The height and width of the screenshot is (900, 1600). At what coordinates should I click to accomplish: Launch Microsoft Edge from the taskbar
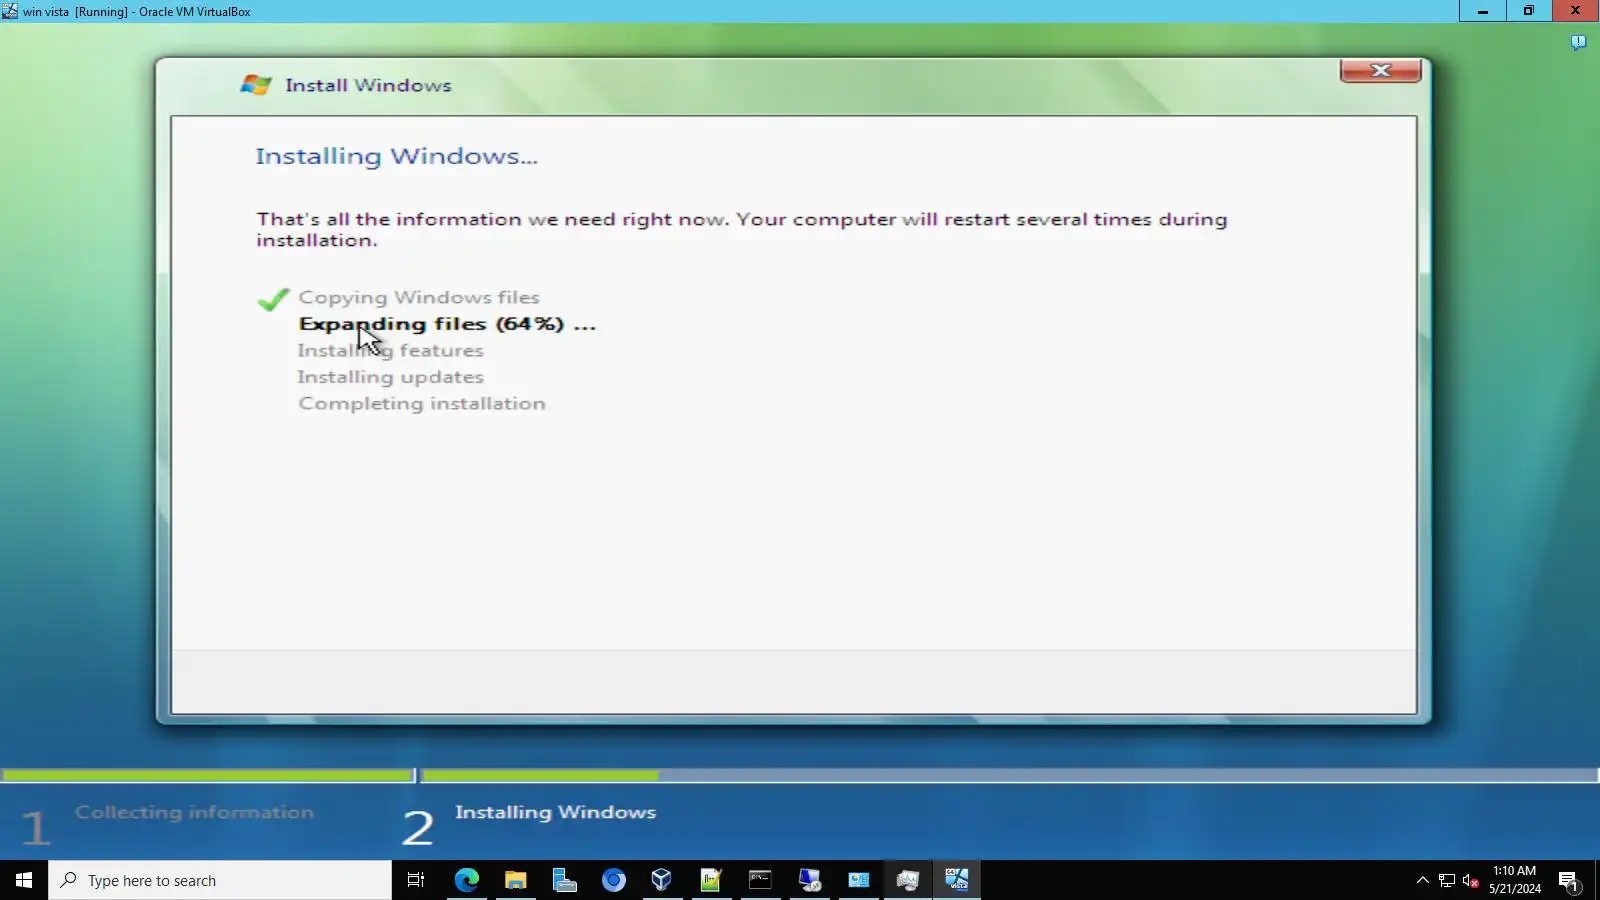click(x=467, y=880)
